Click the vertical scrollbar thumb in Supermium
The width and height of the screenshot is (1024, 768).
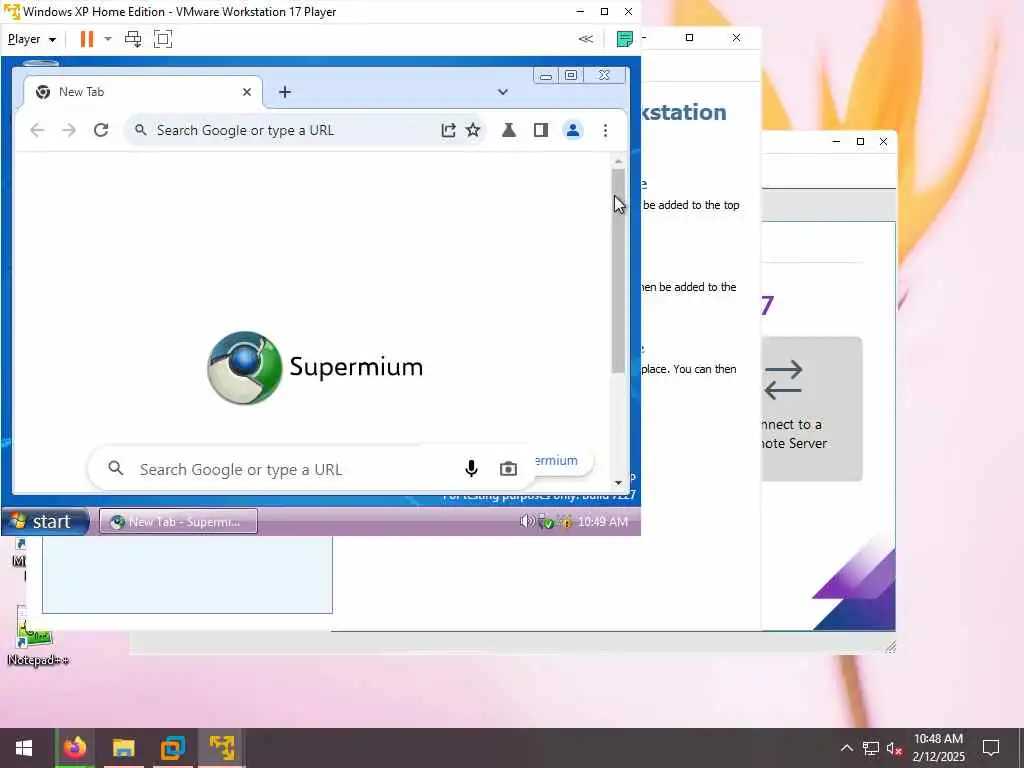click(x=618, y=271)
